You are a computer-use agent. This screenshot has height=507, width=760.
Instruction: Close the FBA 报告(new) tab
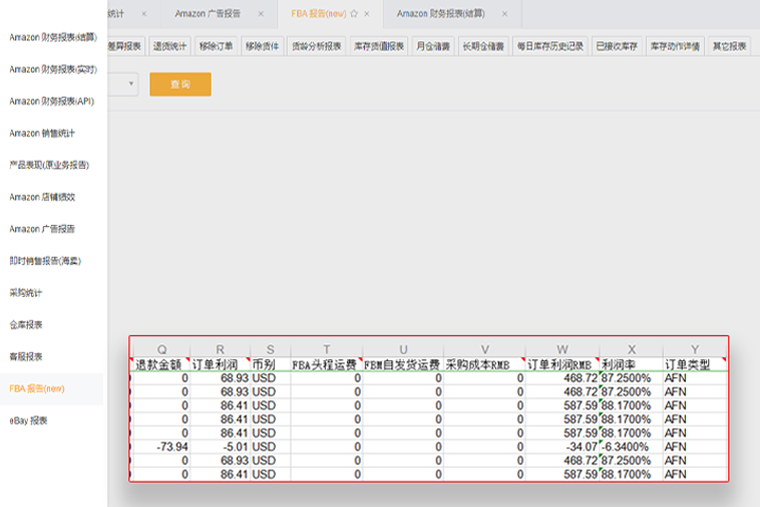367,14
